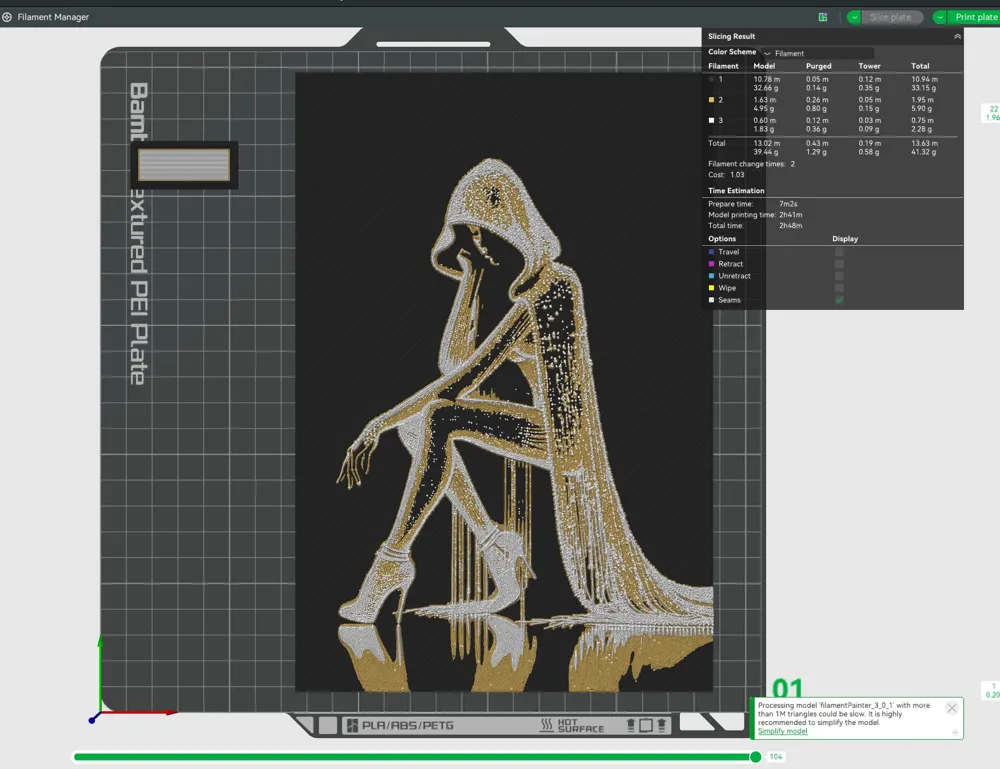Click the Wipe yellow legend square

711,288
